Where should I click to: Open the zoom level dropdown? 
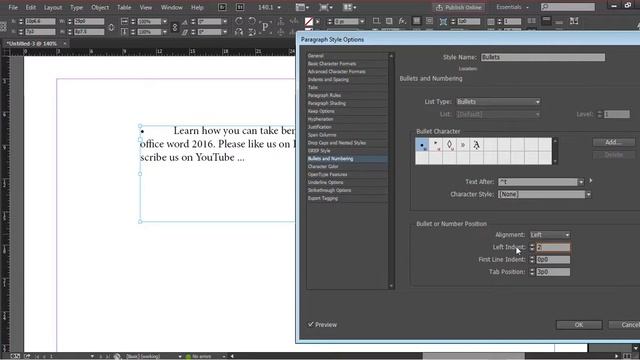click(x=279, y=7)
